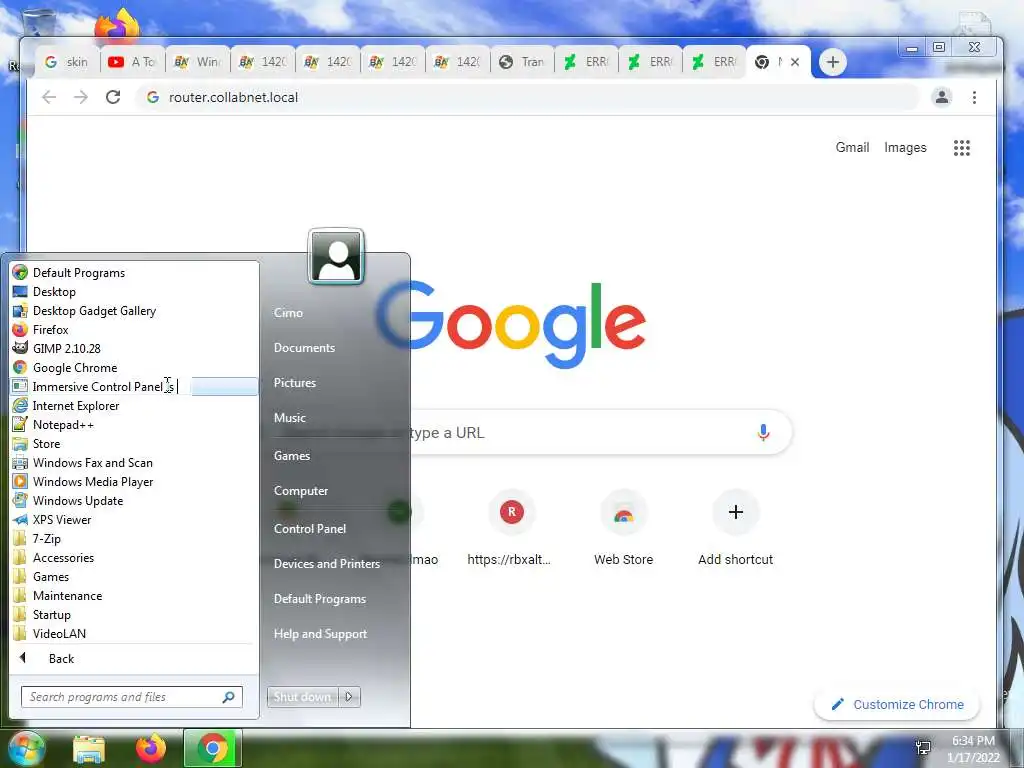Open the Google apps grid

coord(961,148)
